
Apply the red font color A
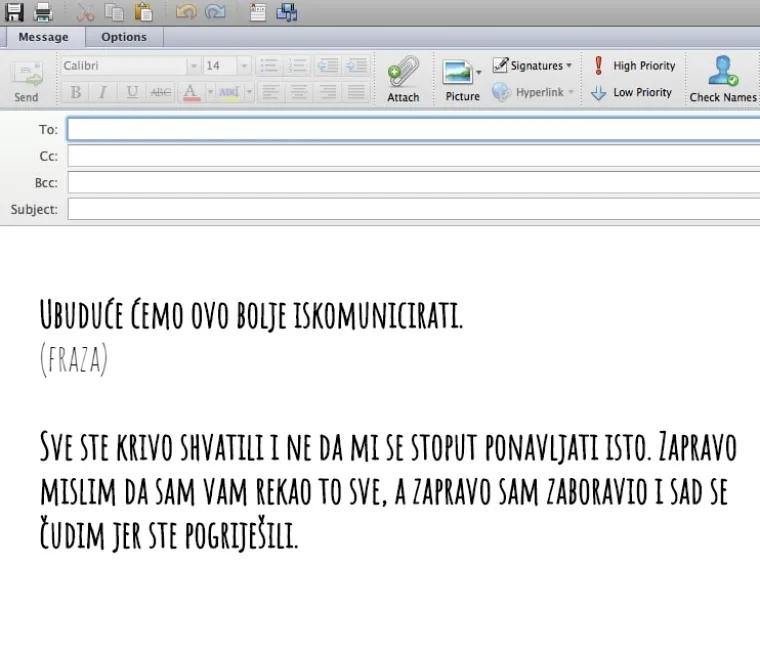(191, 92)
